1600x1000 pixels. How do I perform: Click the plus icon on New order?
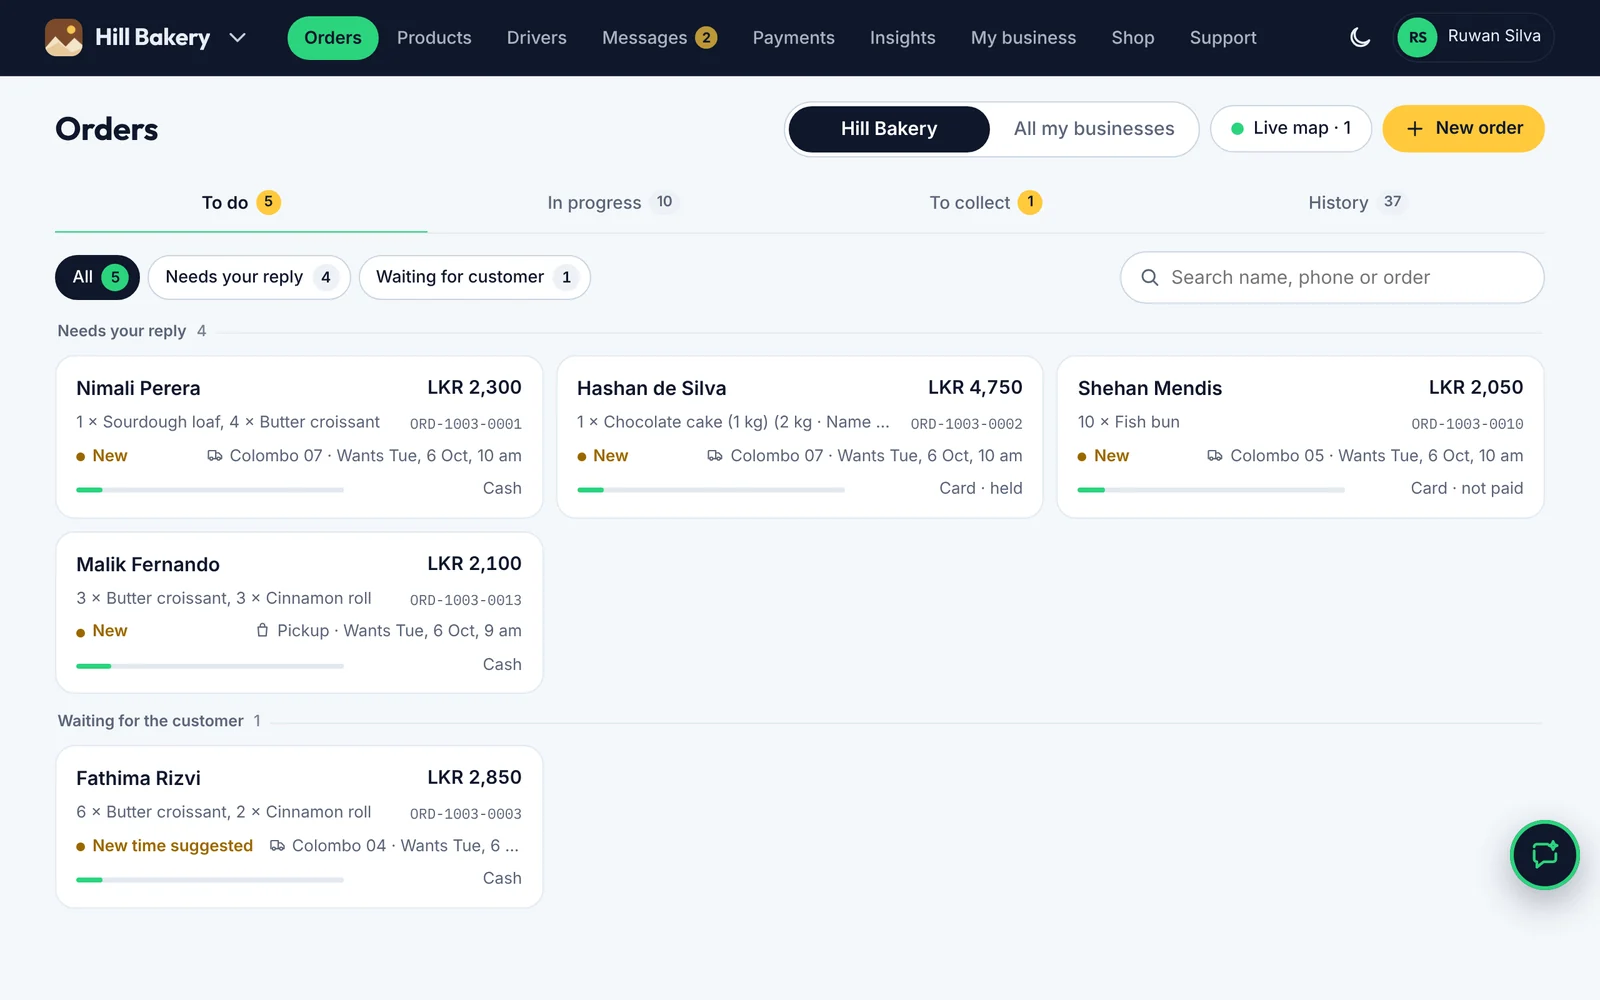coord(1414,129)
